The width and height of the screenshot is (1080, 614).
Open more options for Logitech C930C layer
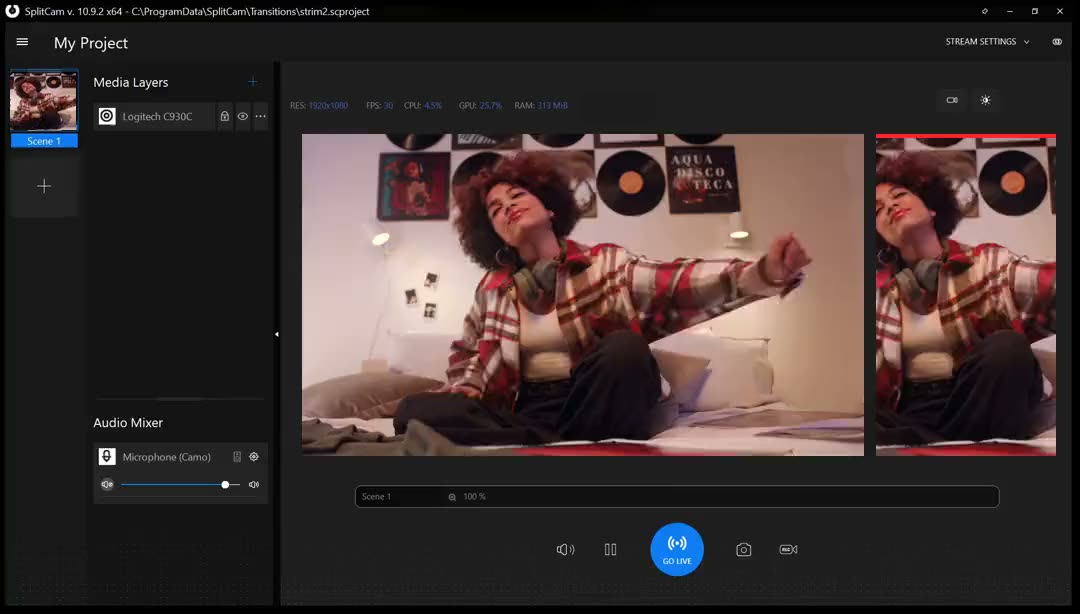coord(260,116)
